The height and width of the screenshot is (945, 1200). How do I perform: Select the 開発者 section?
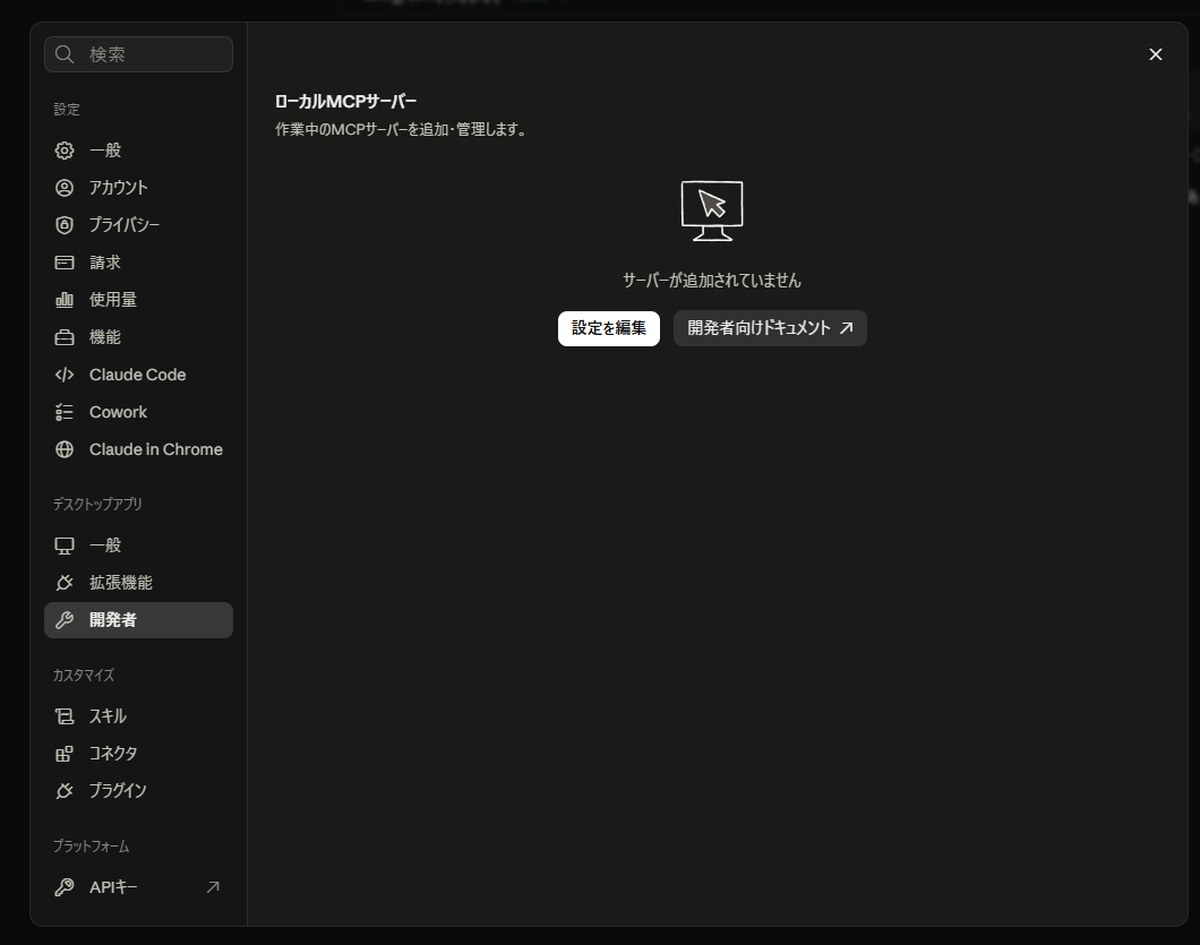138,620
